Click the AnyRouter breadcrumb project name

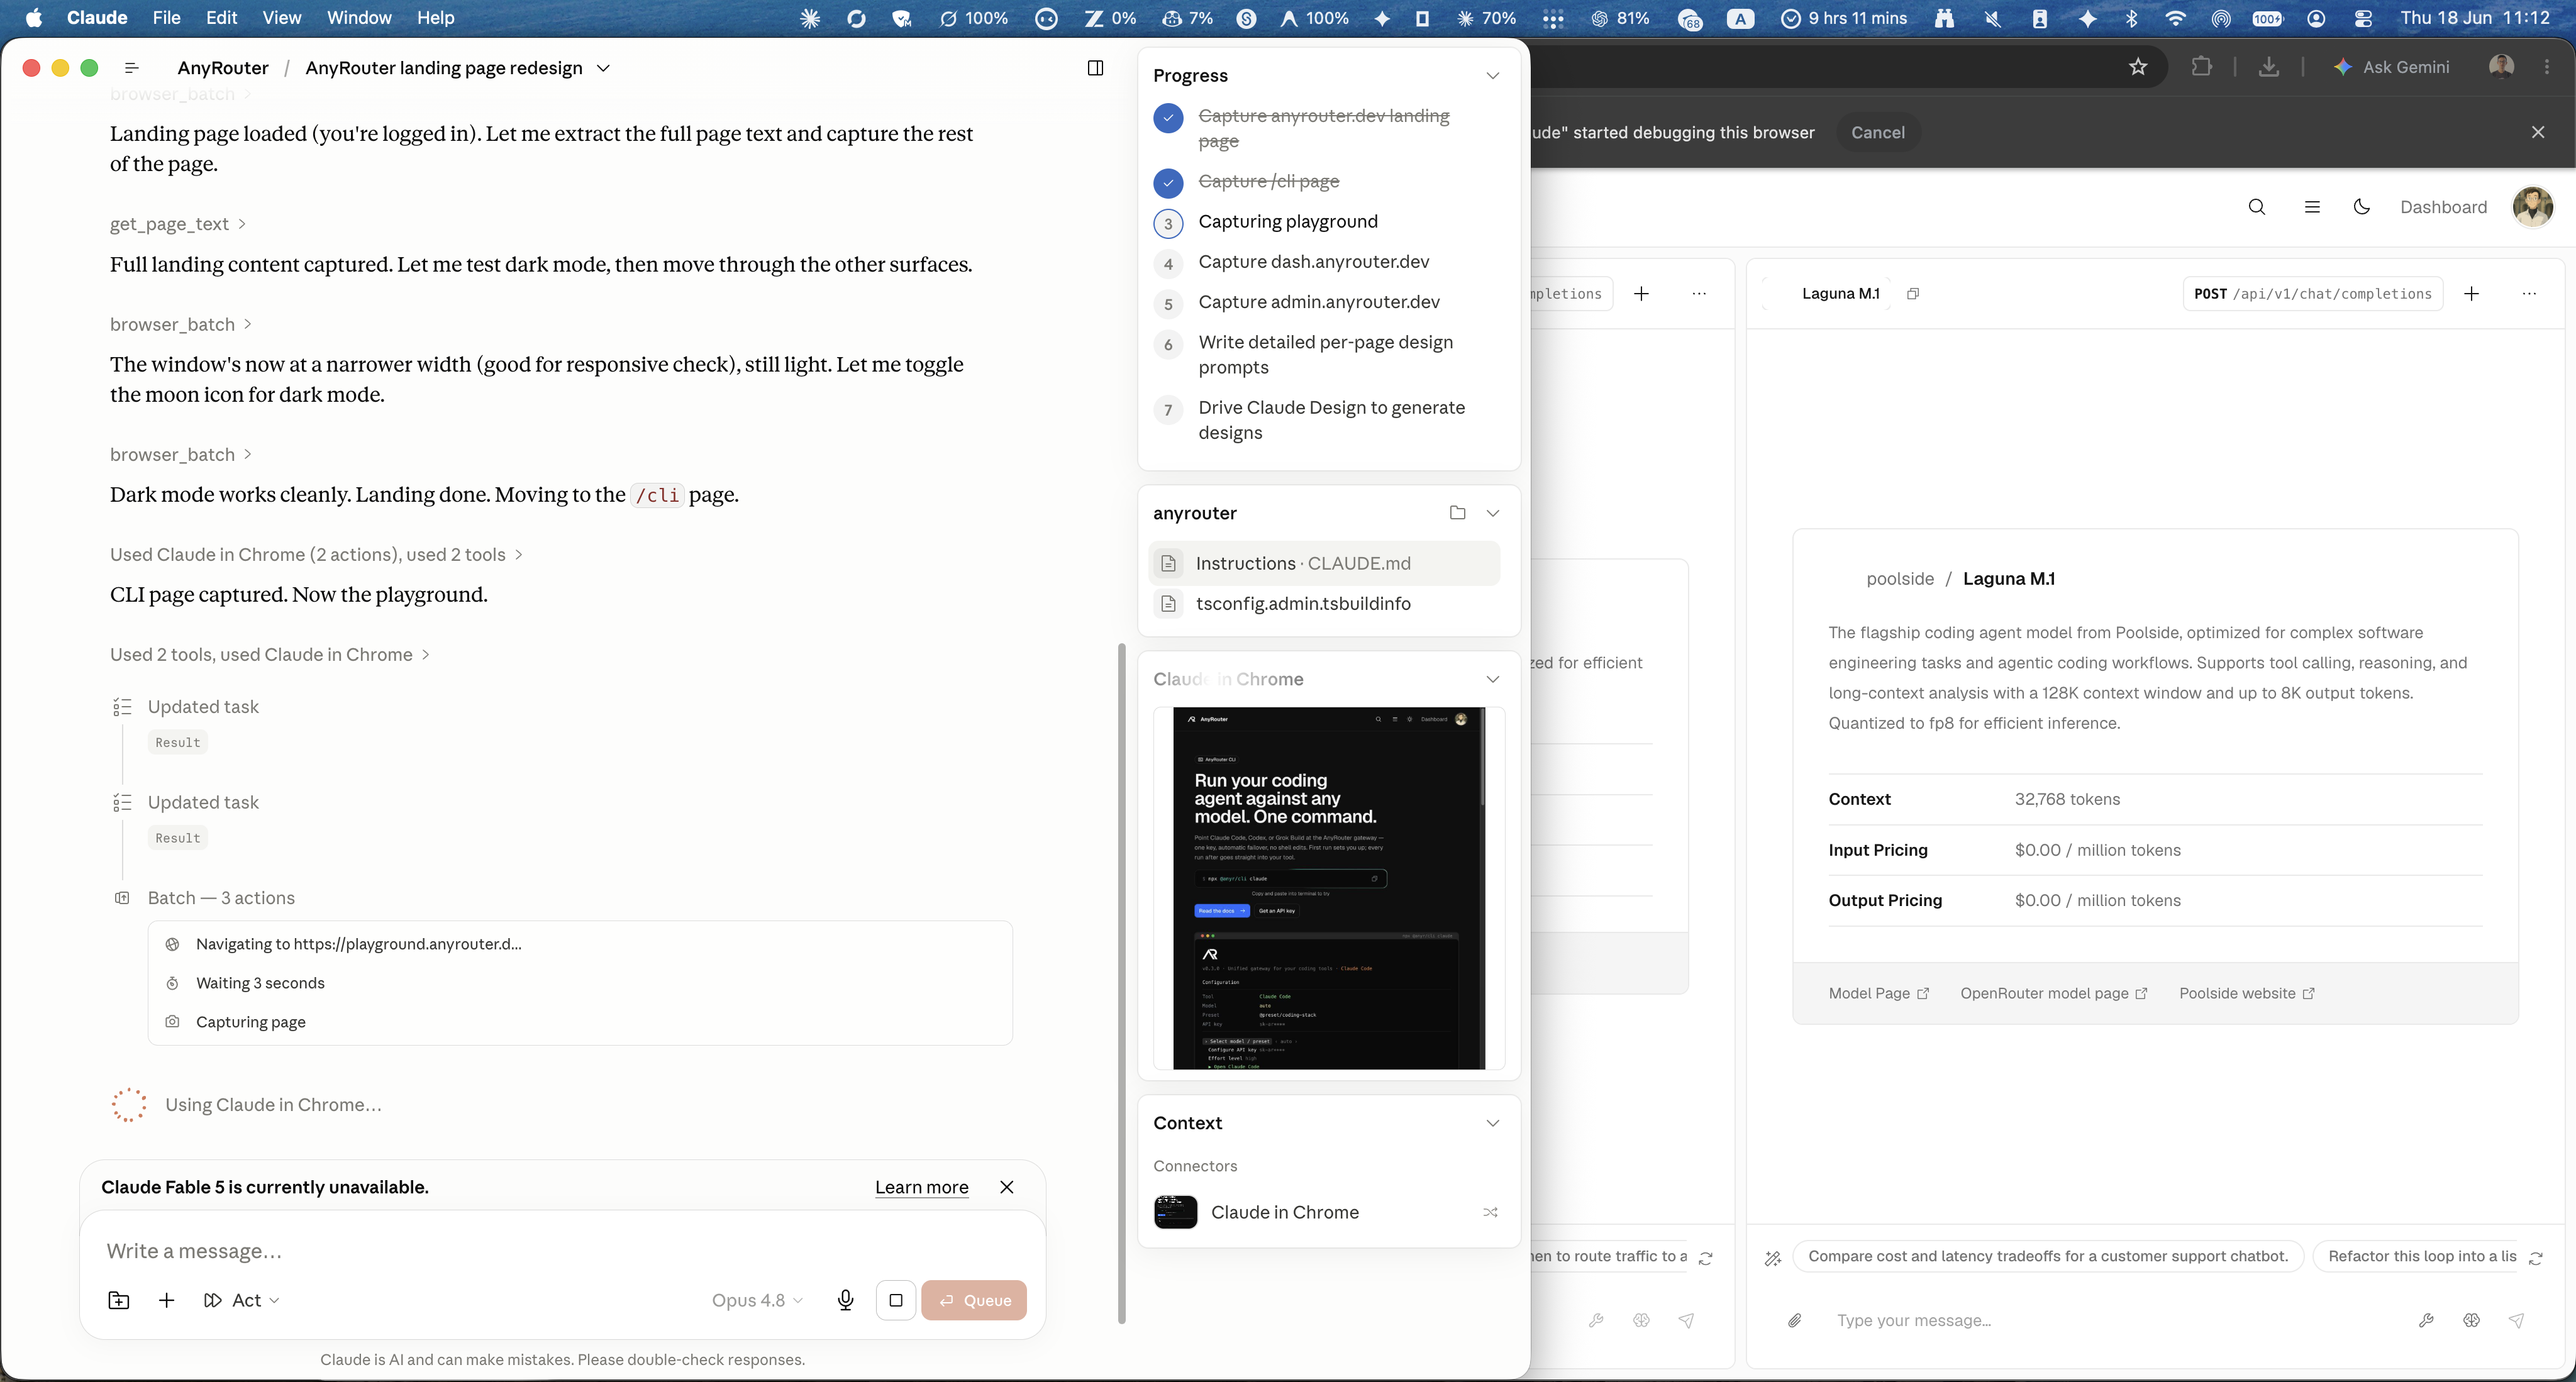tap(223, 68)
